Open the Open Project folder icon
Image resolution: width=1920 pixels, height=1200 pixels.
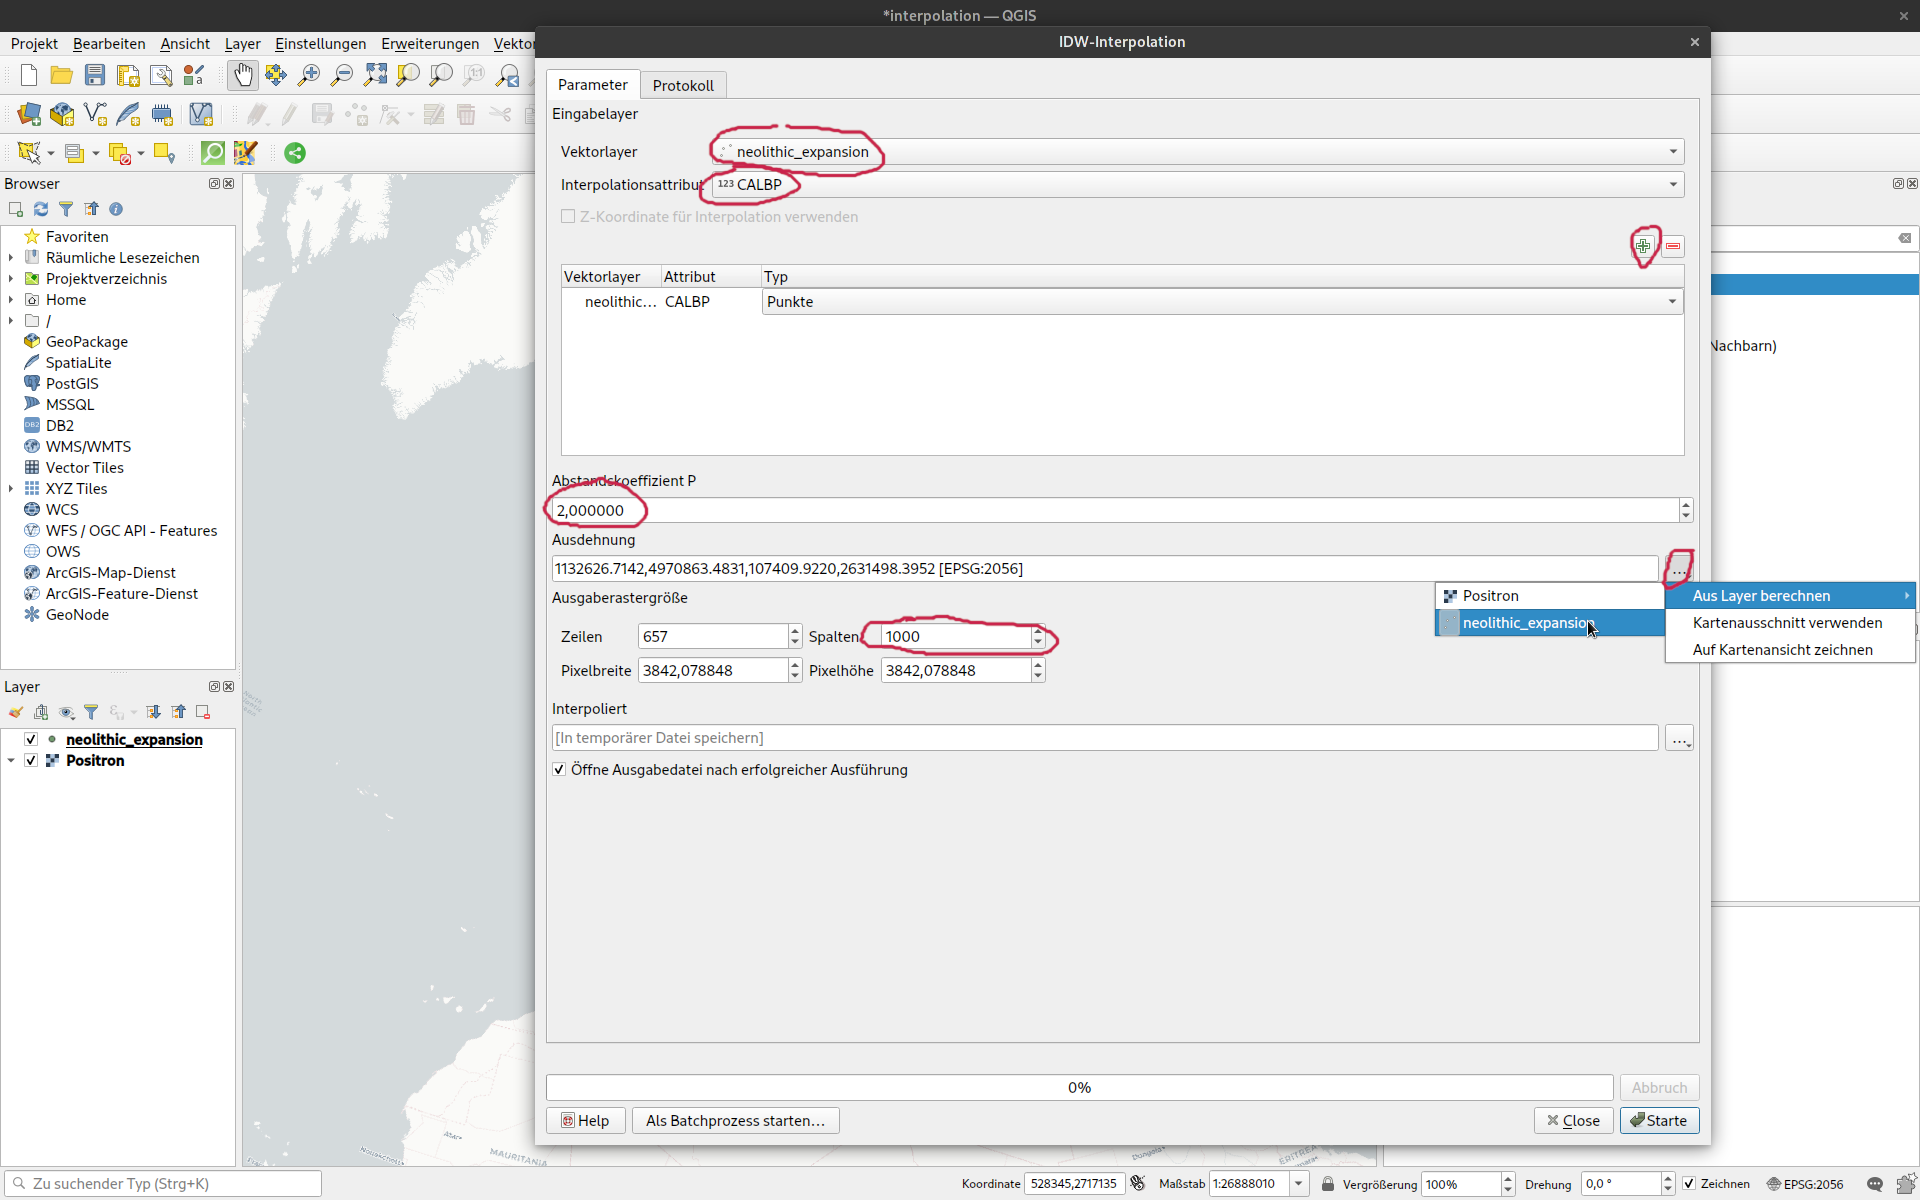(x=61, y=75)
